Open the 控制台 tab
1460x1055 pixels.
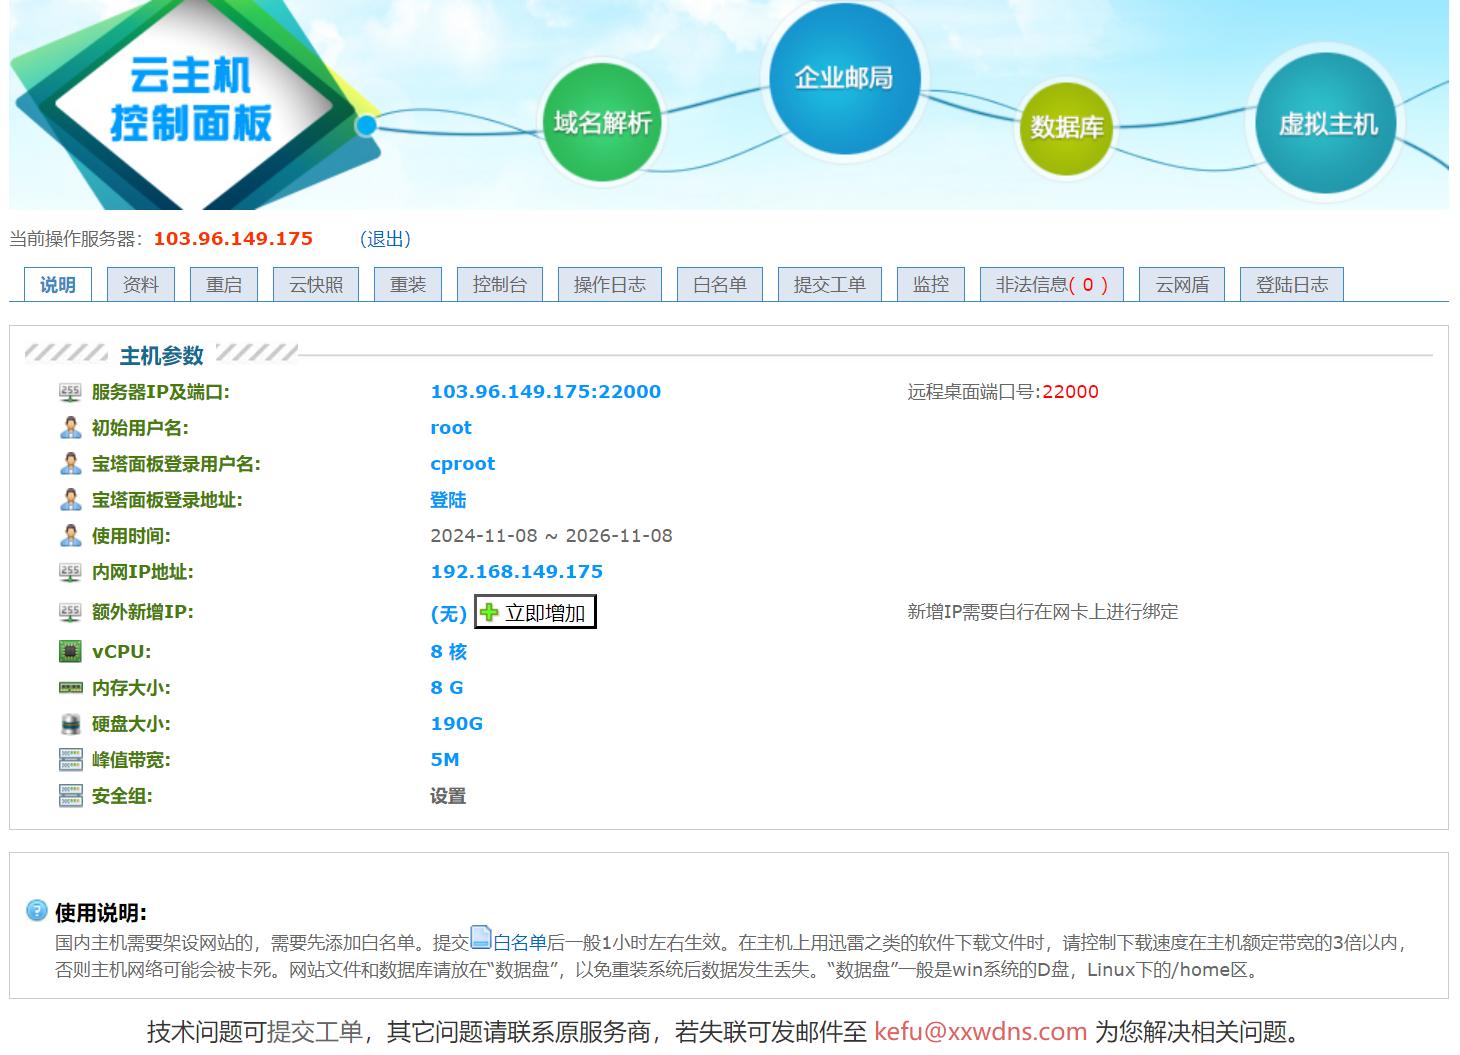coord(499,285)
